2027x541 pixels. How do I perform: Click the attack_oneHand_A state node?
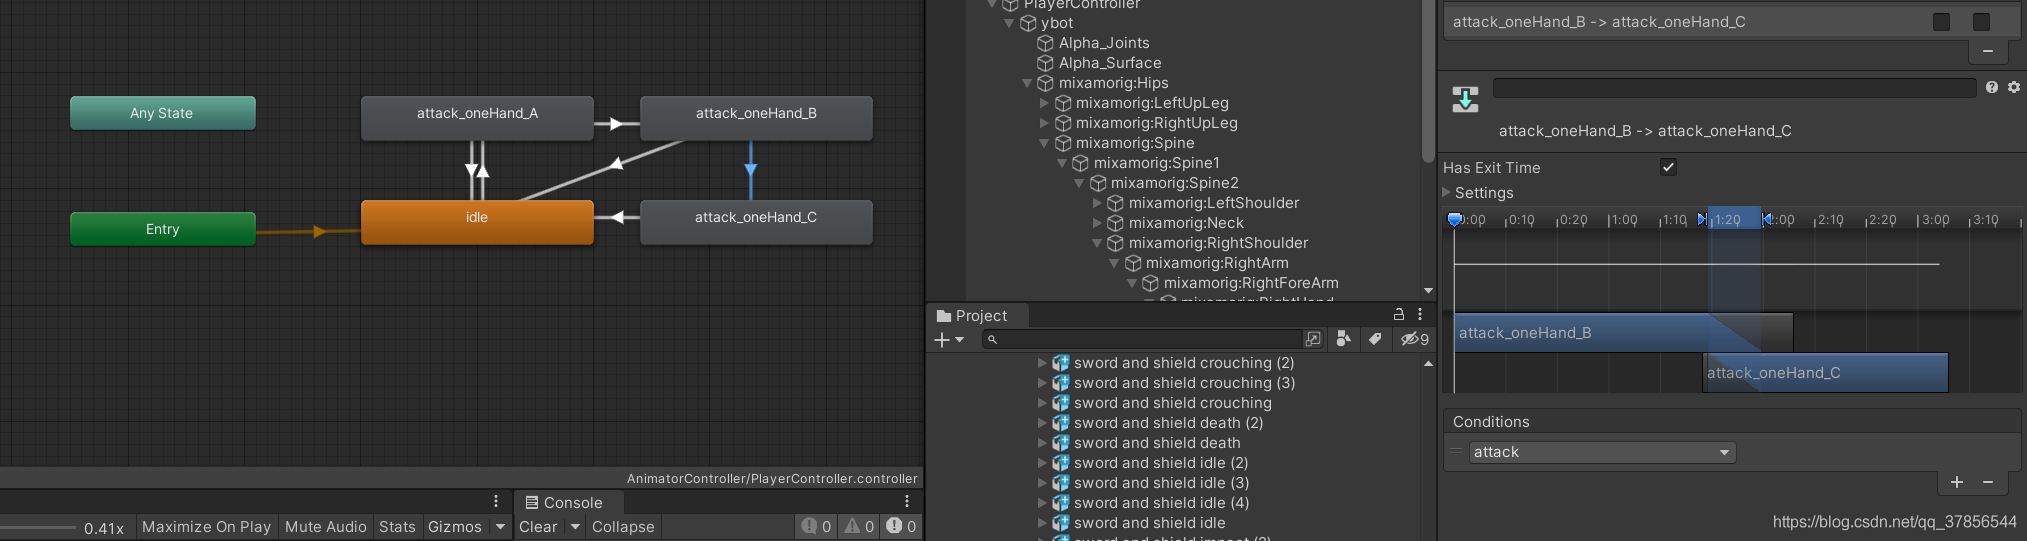477,118
